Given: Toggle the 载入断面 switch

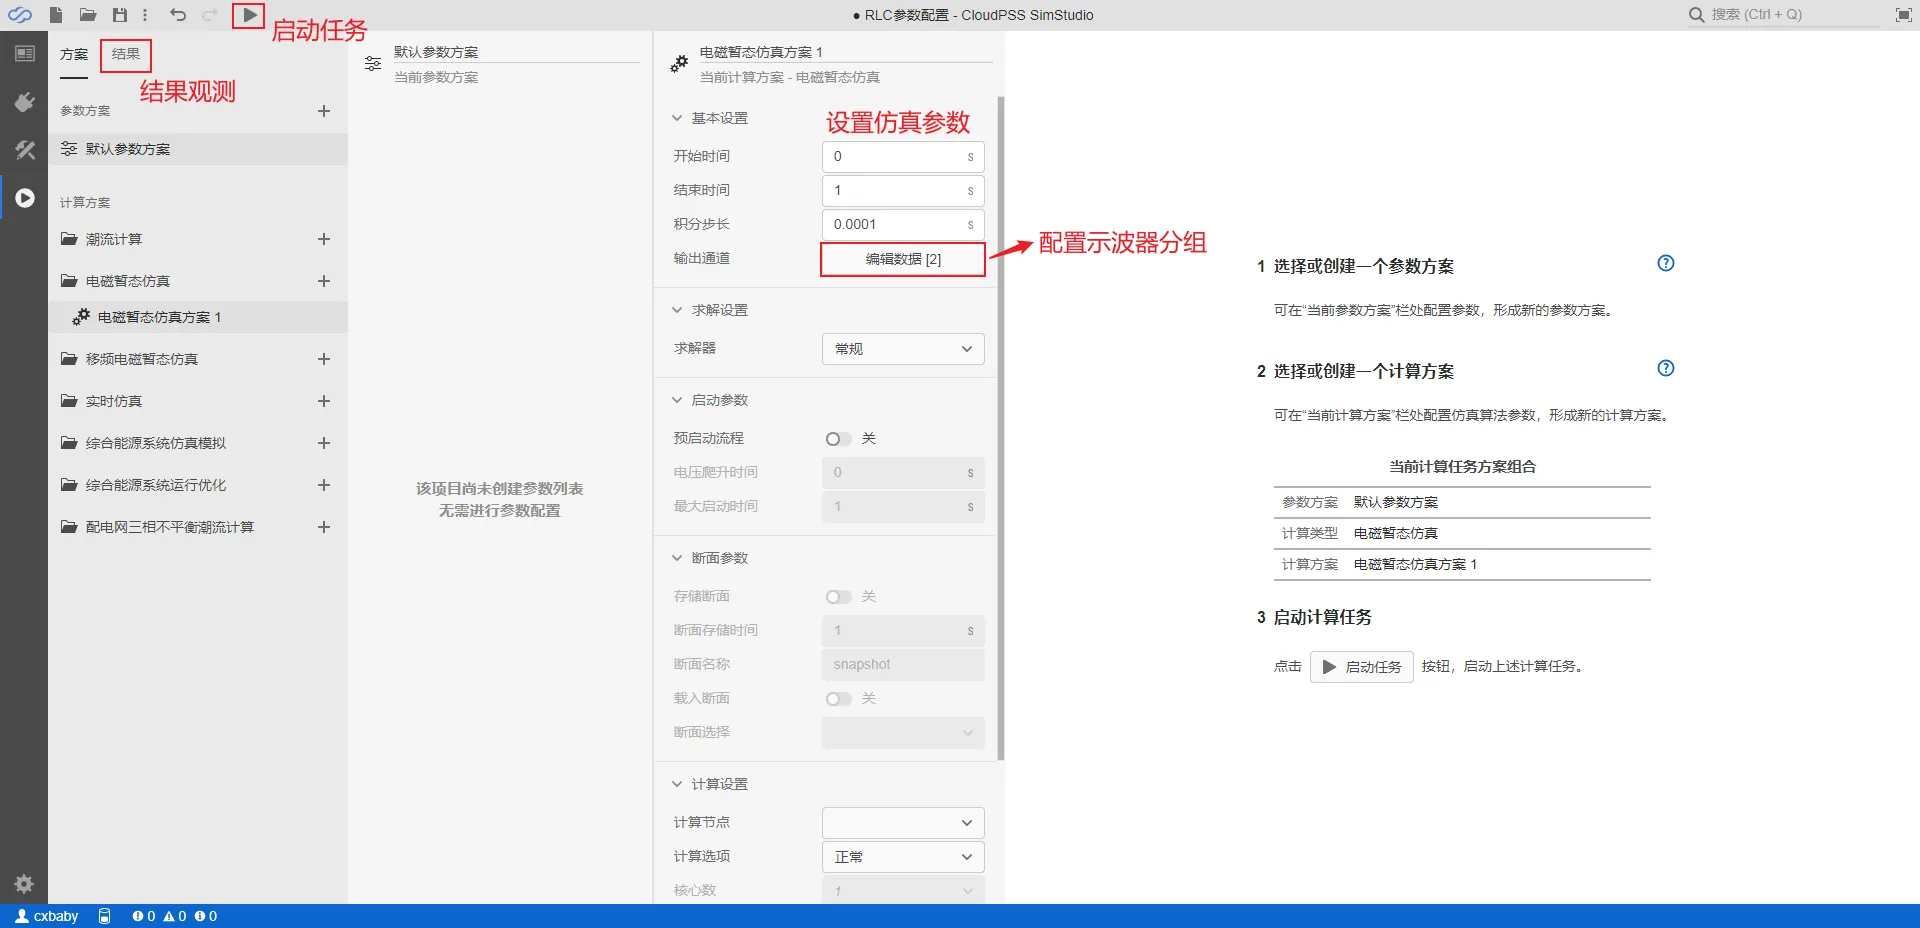Looking at the screenshot, I should (838, 699).
